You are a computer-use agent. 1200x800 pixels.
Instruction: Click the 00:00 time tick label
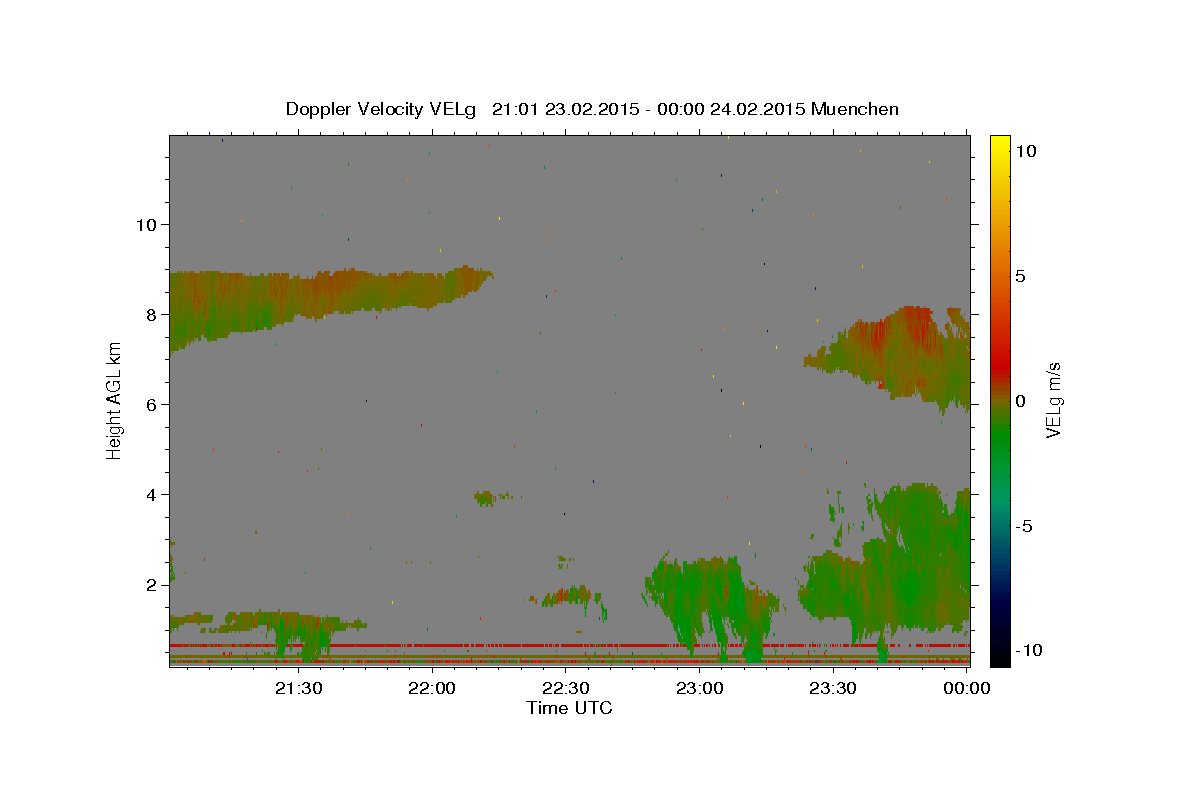coord(966,688)
